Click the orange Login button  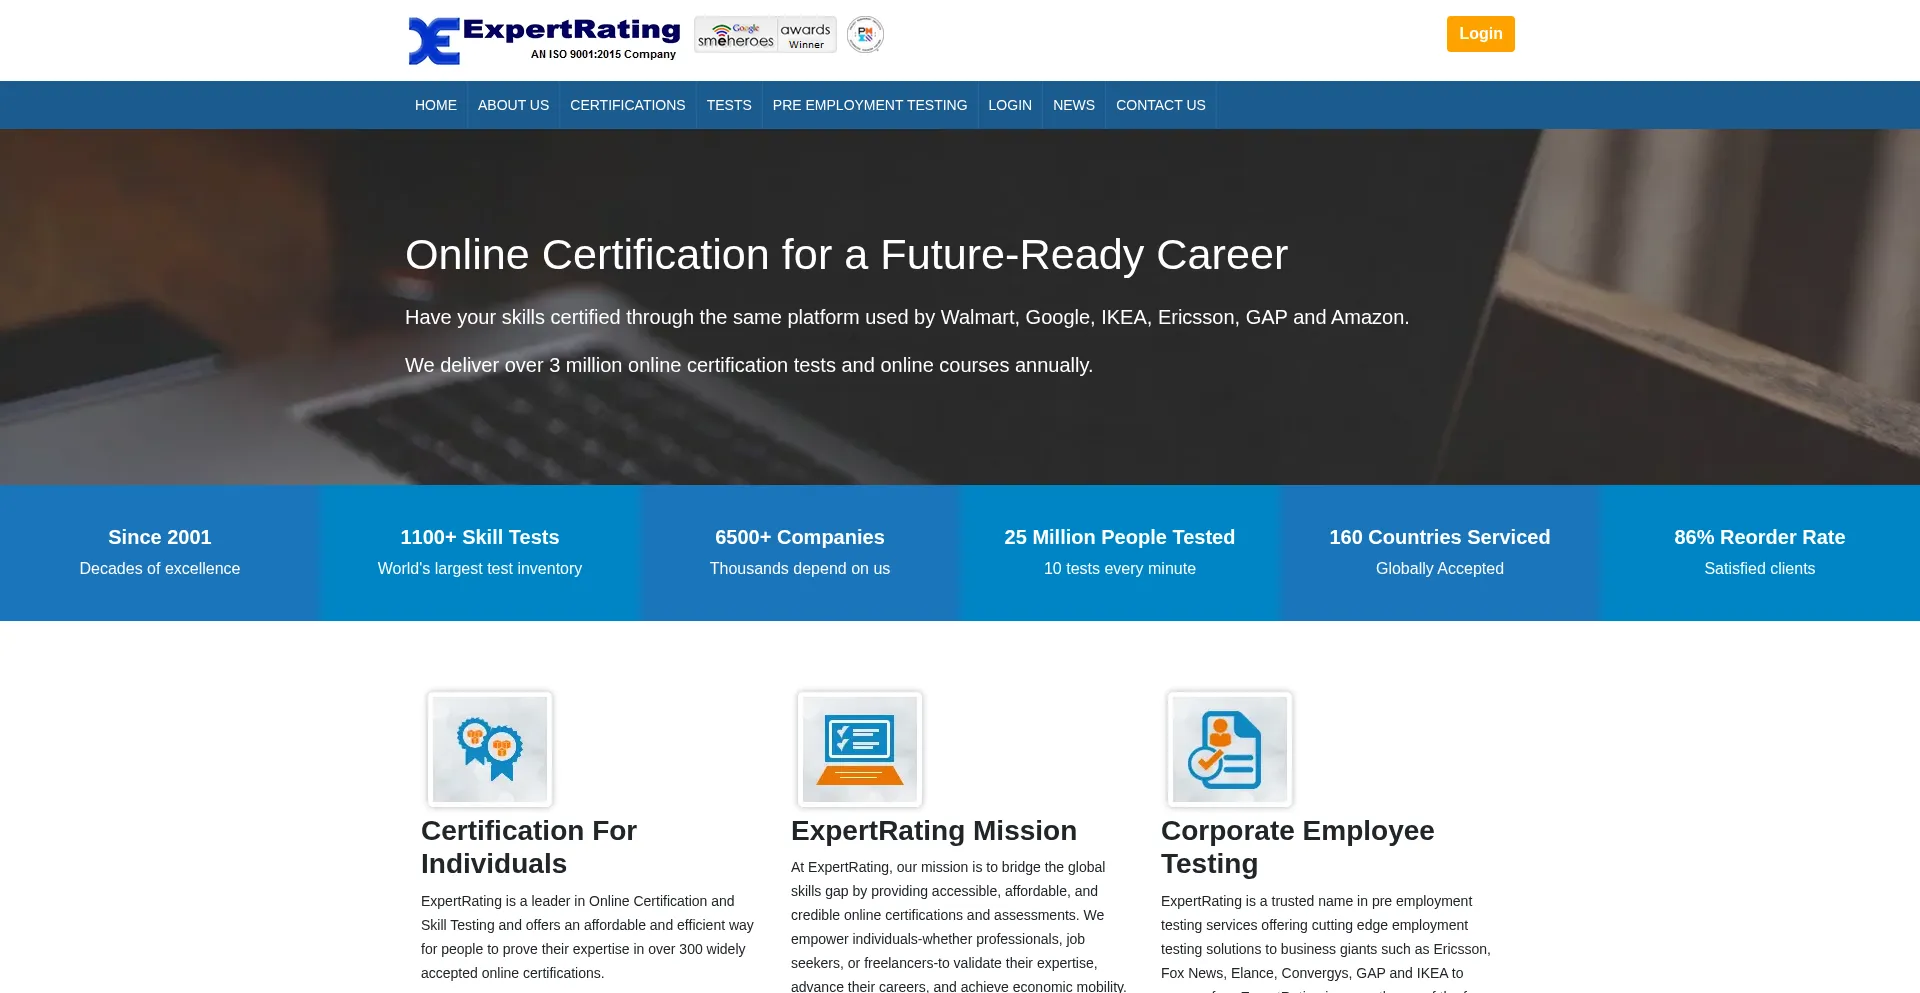tap(1480, 34)
